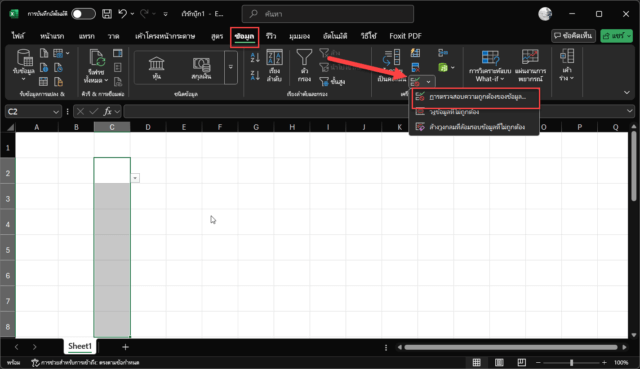Click the Accessibility check status icon
Image resolution: width=640 pixels, height=369 pixels.
click(x=36, y=362)
